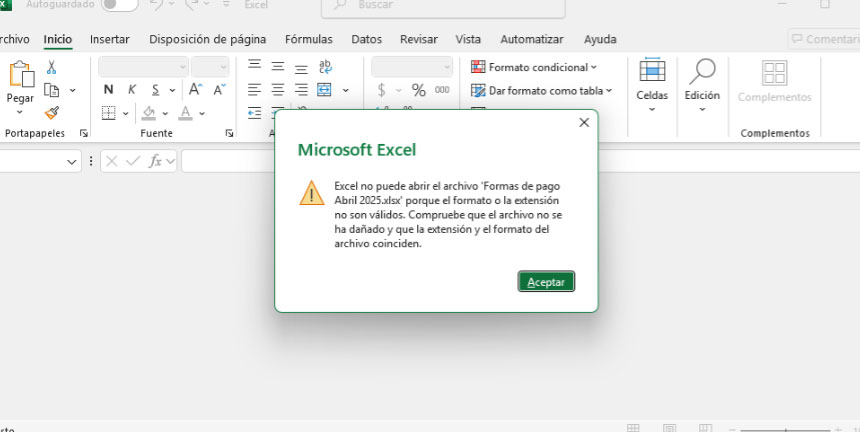Open the Automatizar tab

coord(532,39)
